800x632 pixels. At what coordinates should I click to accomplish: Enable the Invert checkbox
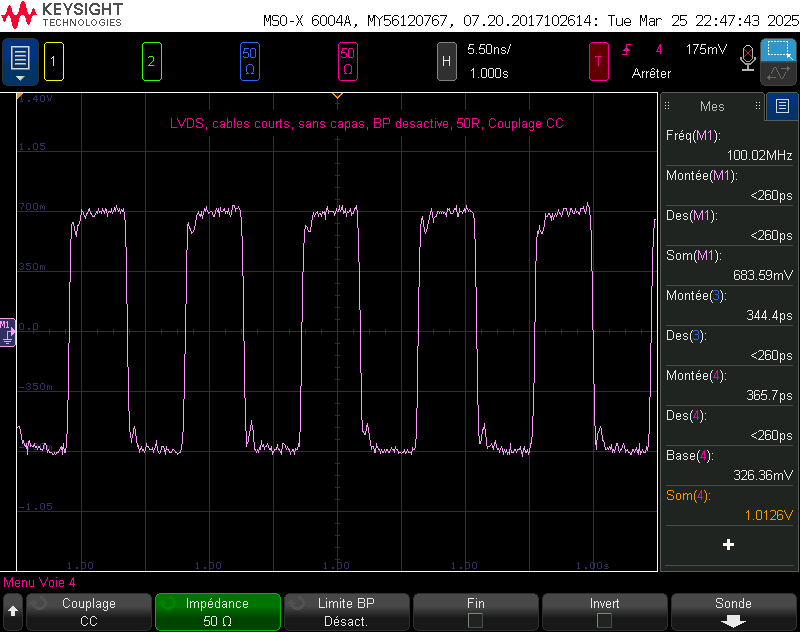[x=605, y=620]
